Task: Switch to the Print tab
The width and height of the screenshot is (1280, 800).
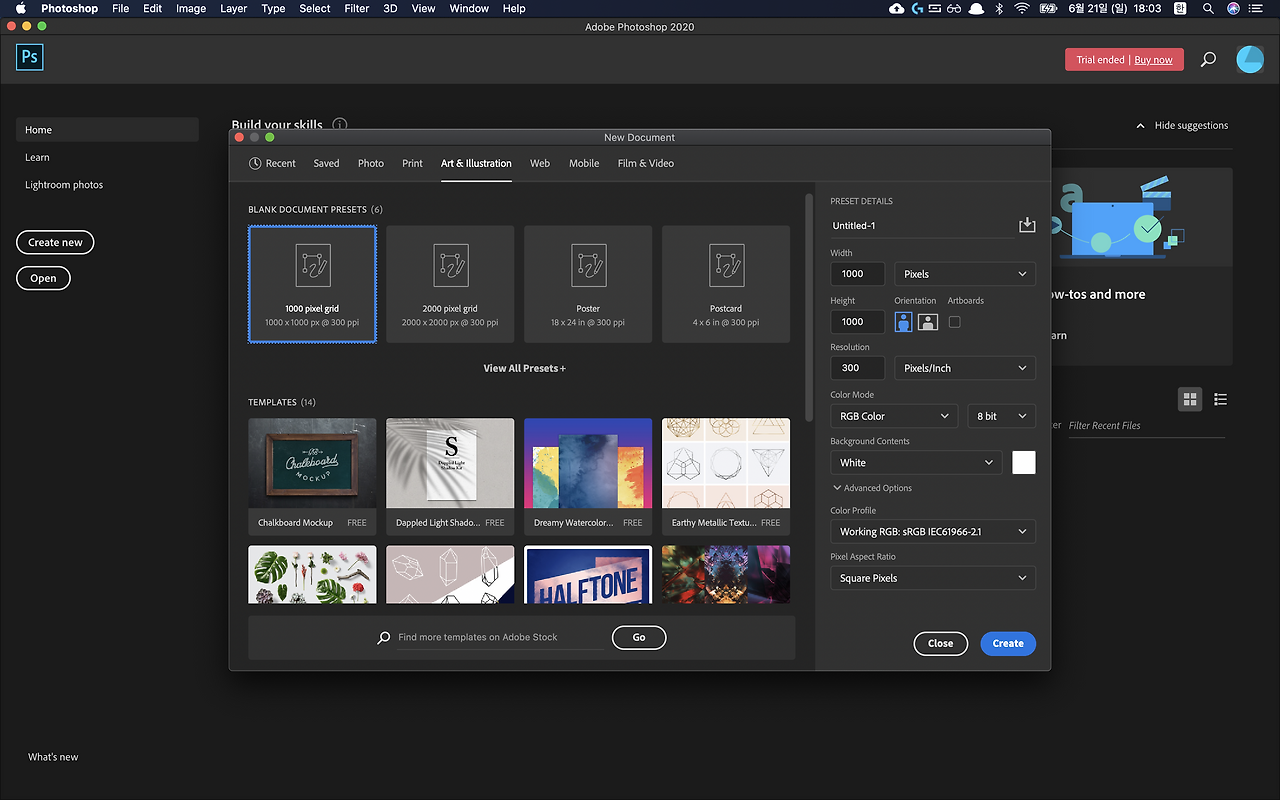Action: click(412, 163)
